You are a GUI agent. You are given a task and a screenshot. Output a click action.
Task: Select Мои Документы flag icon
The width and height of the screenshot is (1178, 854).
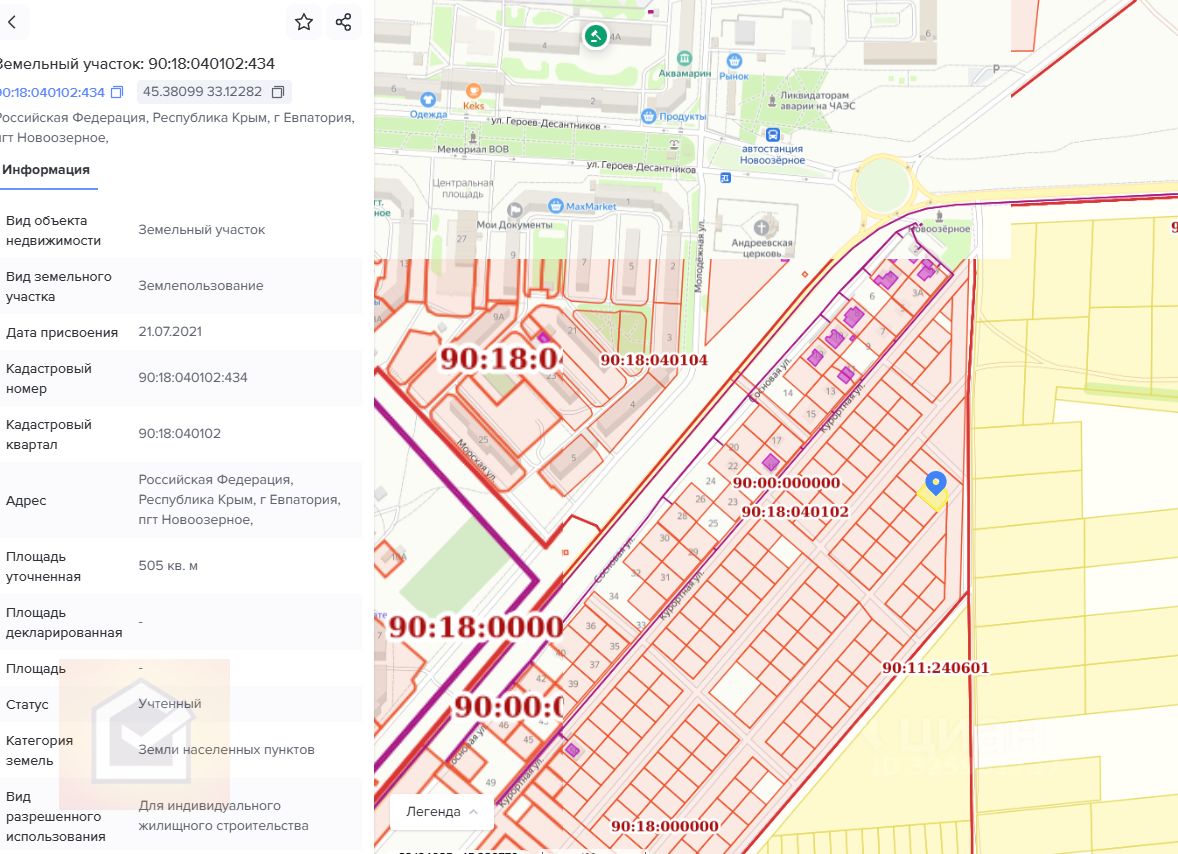[515, 210]
